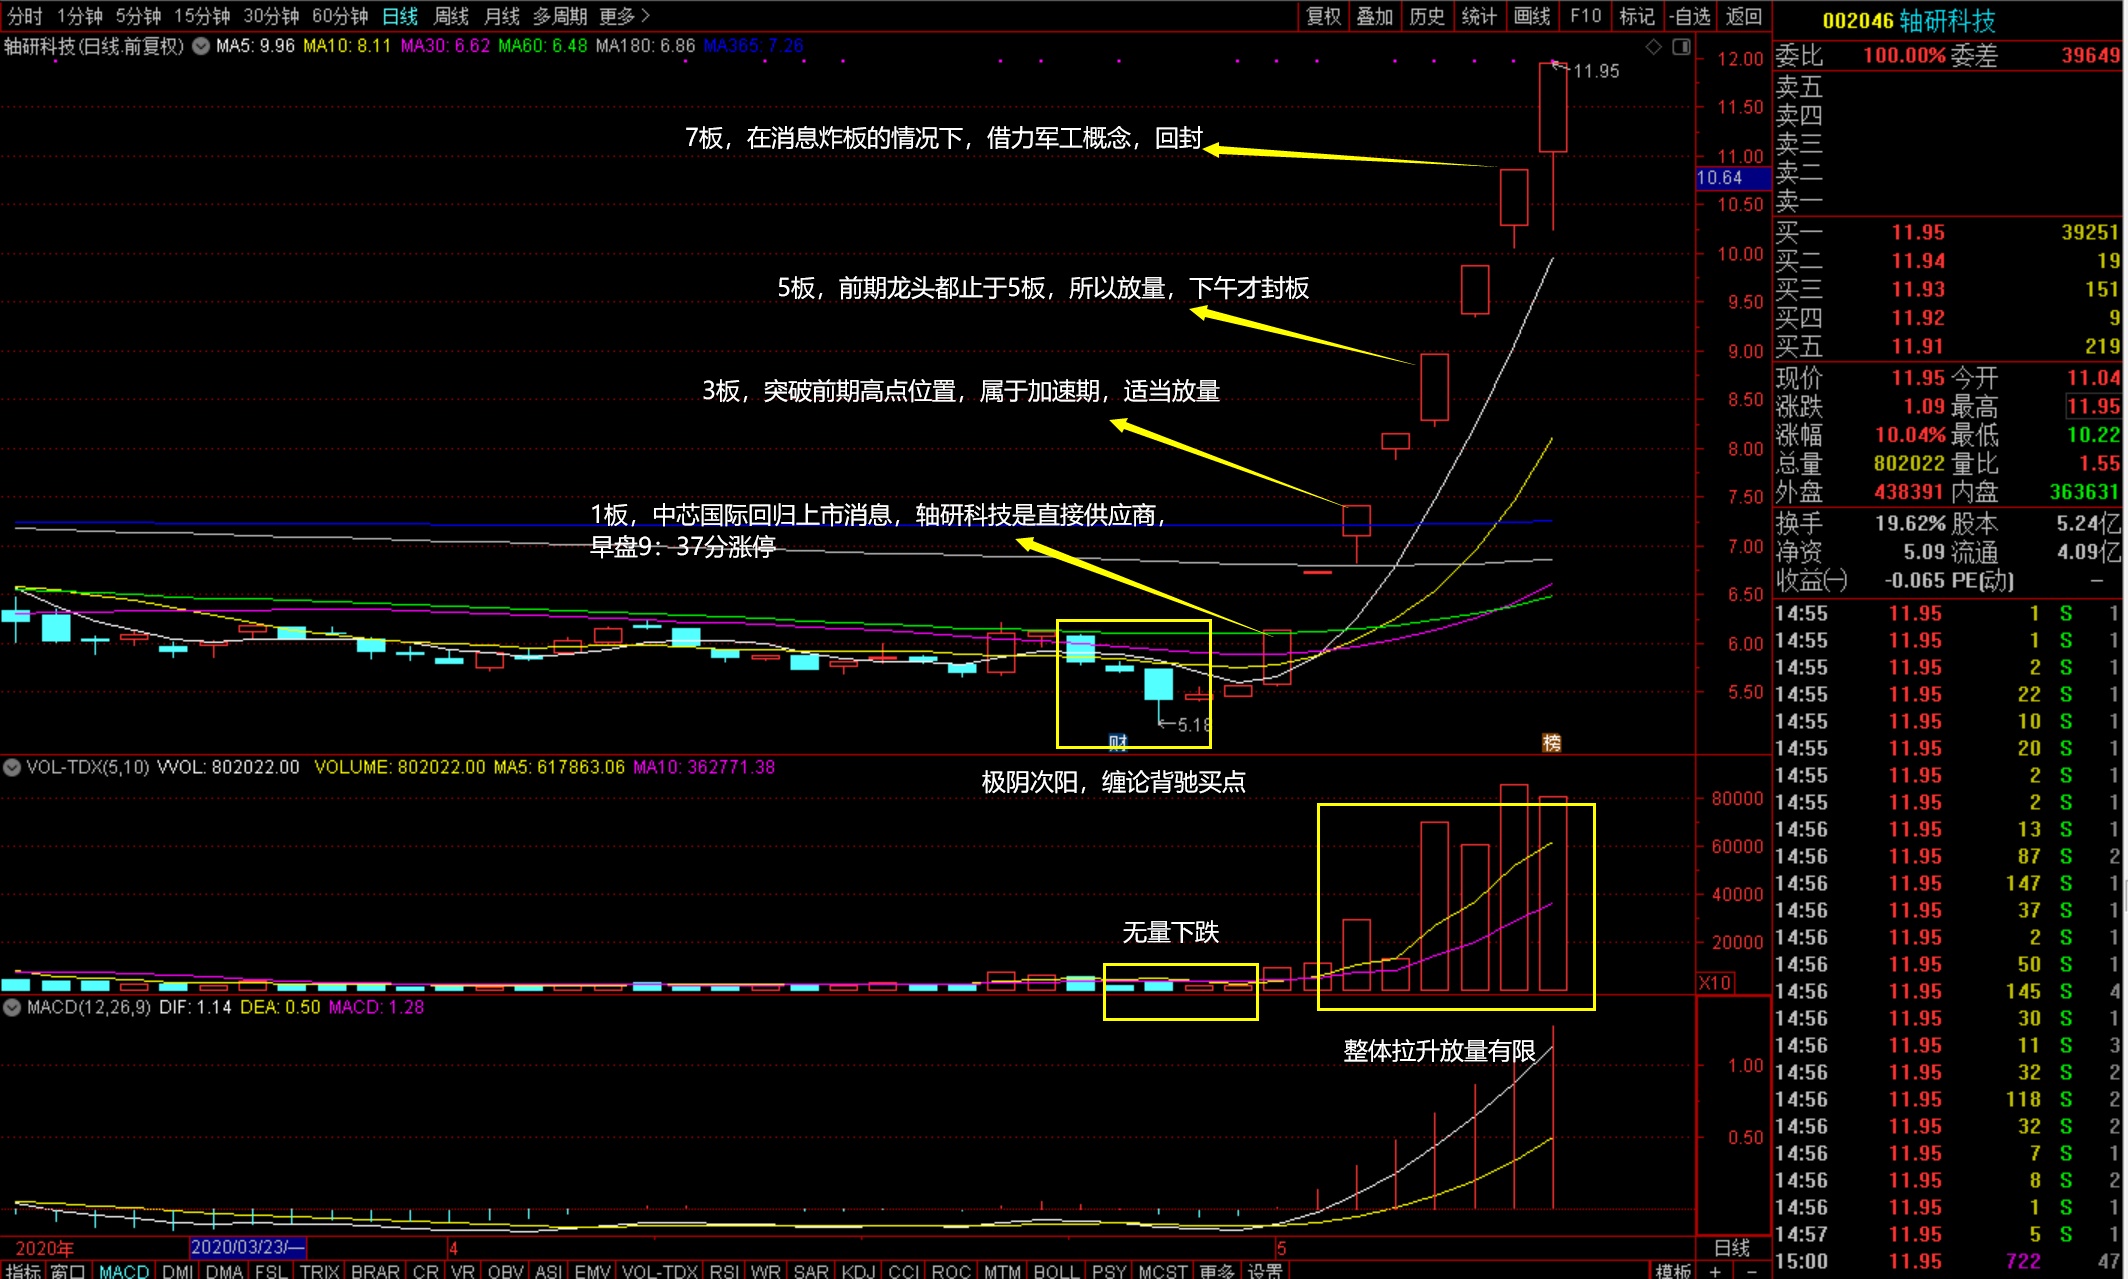Click the 002046 轴研科技 stock title
This screenshot has width=2128, height=1279.
[x=1908, y=20]
